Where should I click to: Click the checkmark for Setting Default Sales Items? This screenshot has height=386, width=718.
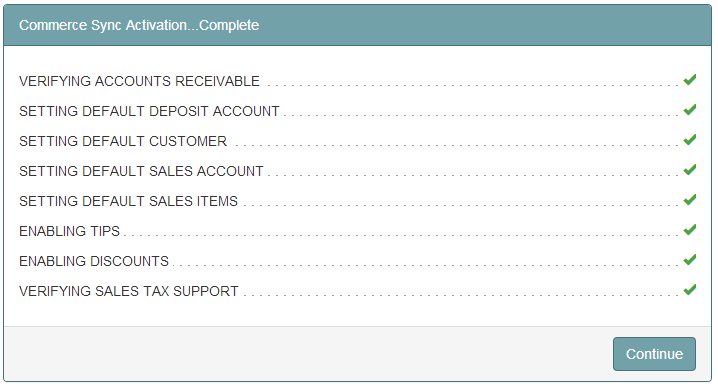coord(690,200)
